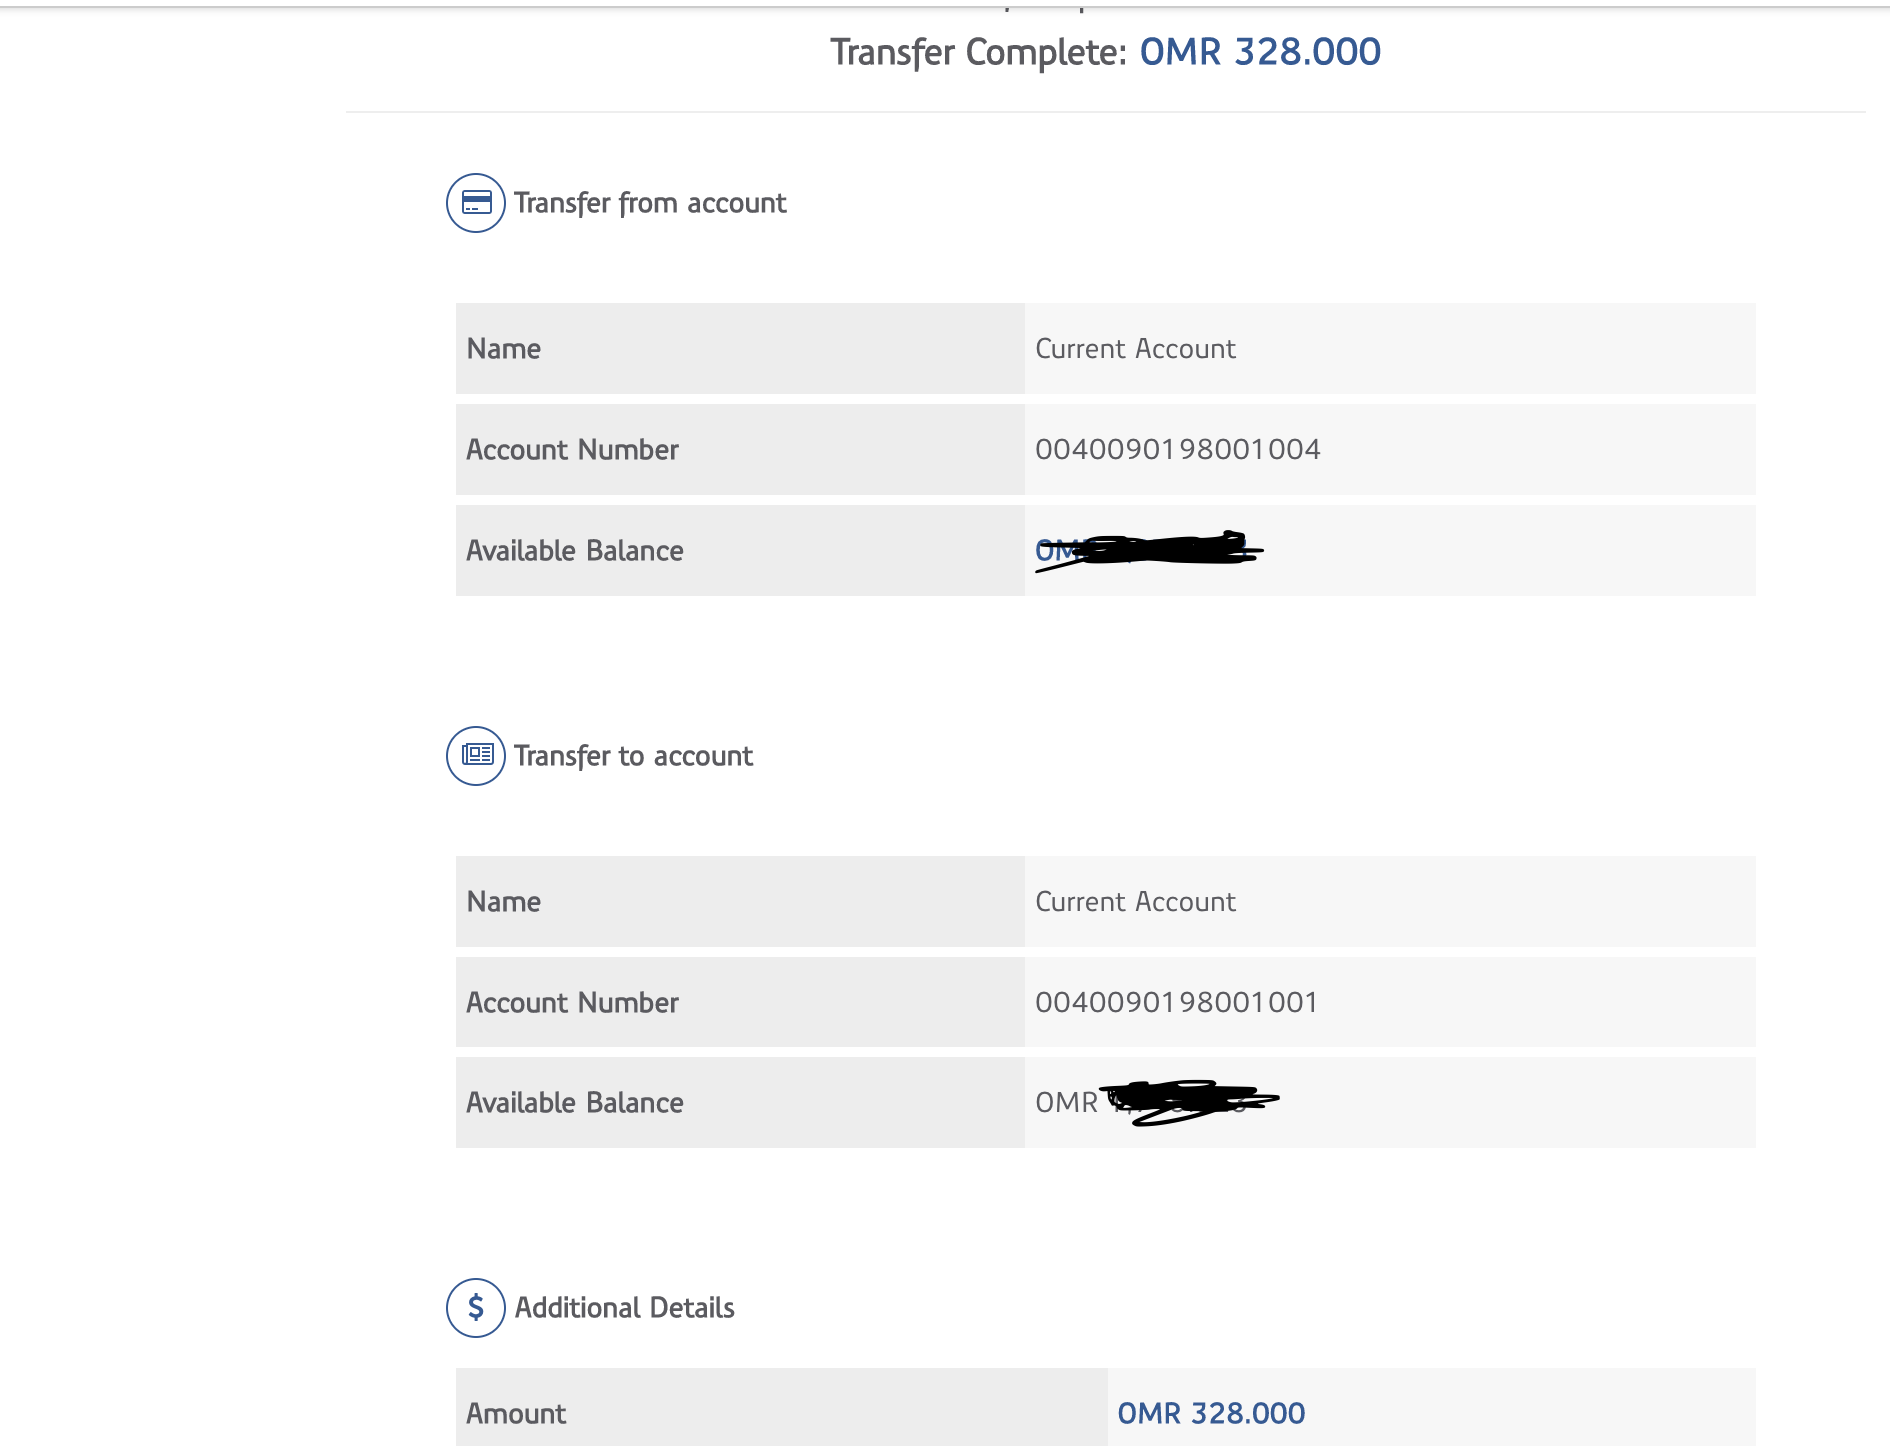This screenshot has width=1890, height=1446.
Task: Click the card icon beside Transfer from account
Action: 476,203
